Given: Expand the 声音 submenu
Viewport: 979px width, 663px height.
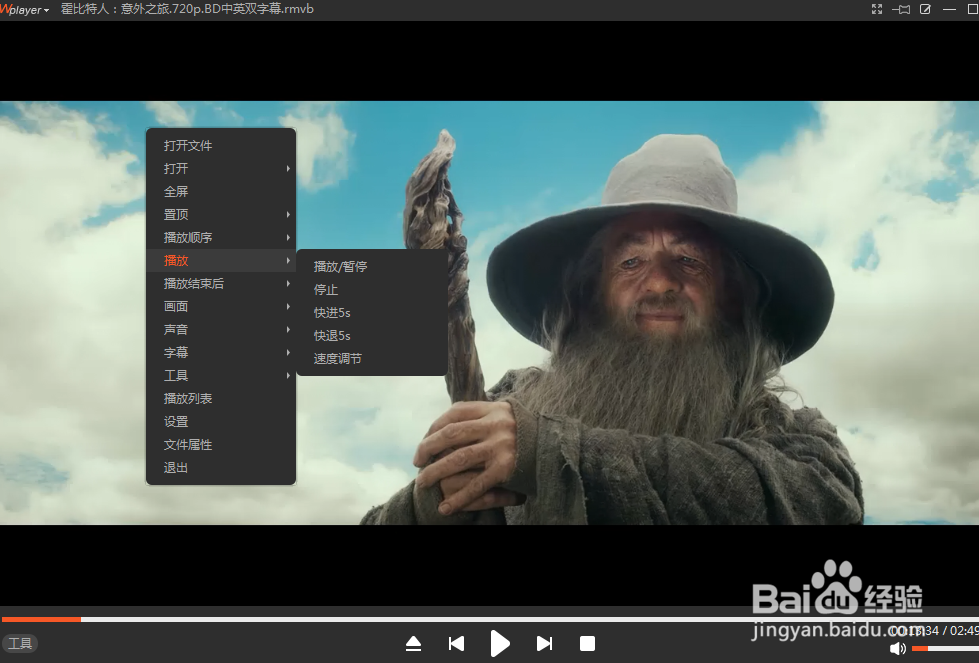Looking at the screenshot, I should 220,330.
